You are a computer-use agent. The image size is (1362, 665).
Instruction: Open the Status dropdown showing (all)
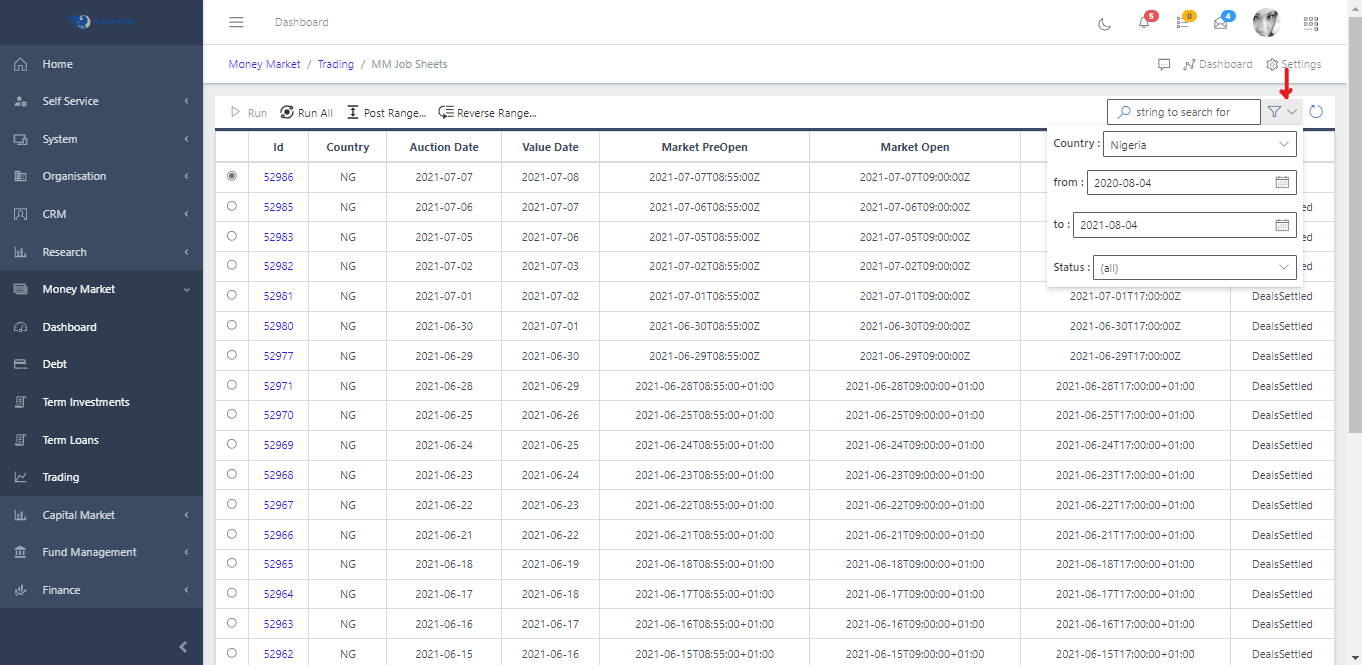(x=1195, y=267)
